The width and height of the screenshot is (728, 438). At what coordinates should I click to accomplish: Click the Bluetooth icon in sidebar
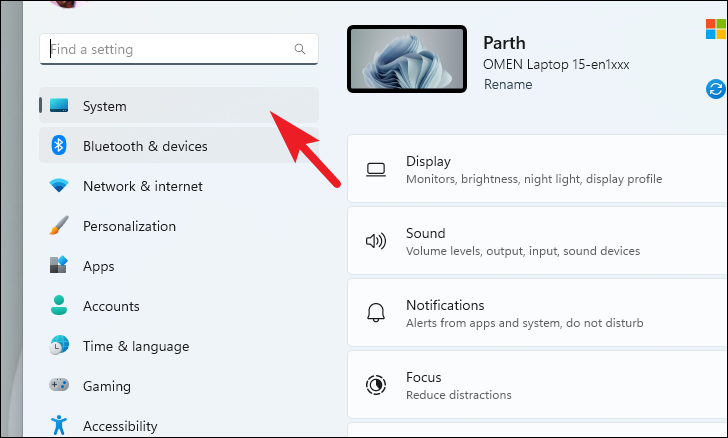(x=58, y=145)
